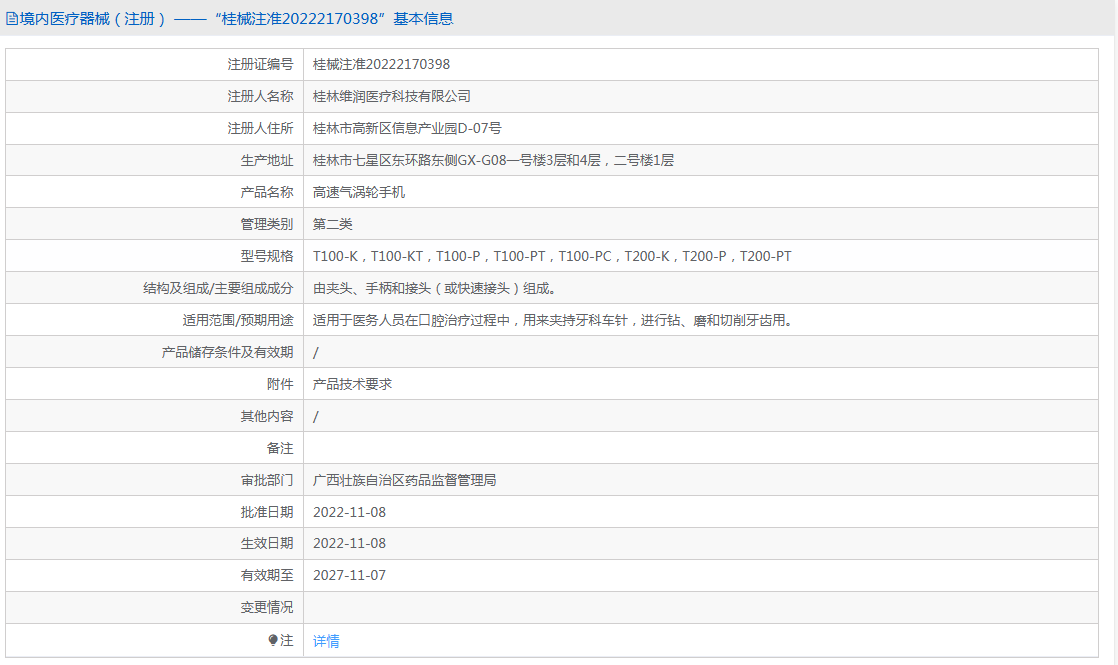Click the 生效日期 value 2022-11-08

349,543
